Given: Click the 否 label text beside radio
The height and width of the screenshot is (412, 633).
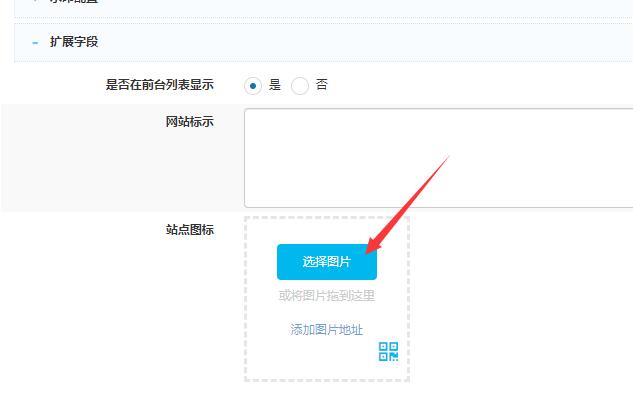Looking at the screenshot, I should click(322, 86).
